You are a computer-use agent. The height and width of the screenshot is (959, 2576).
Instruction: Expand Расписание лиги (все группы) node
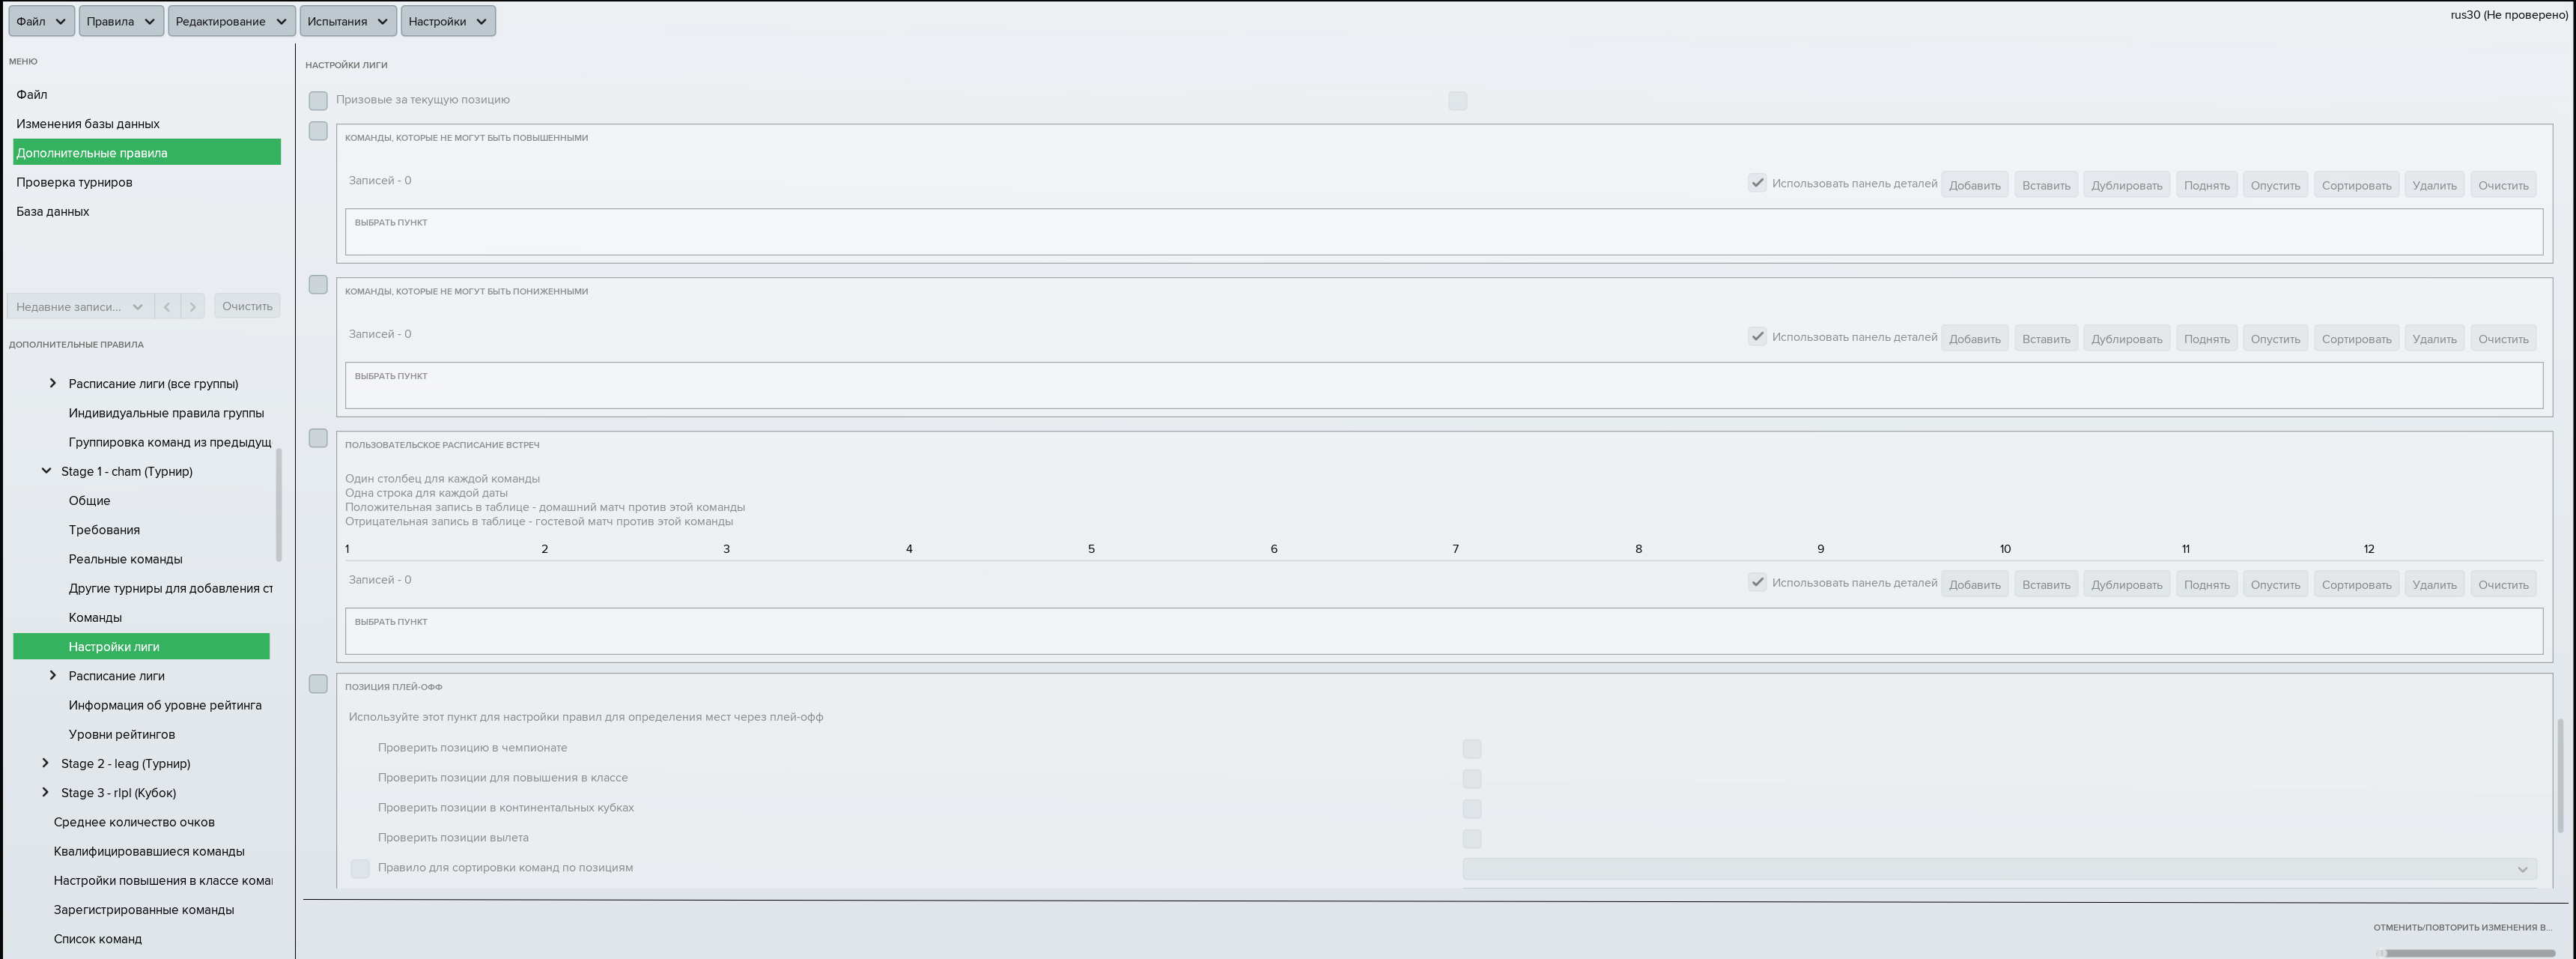coord(53,383)
